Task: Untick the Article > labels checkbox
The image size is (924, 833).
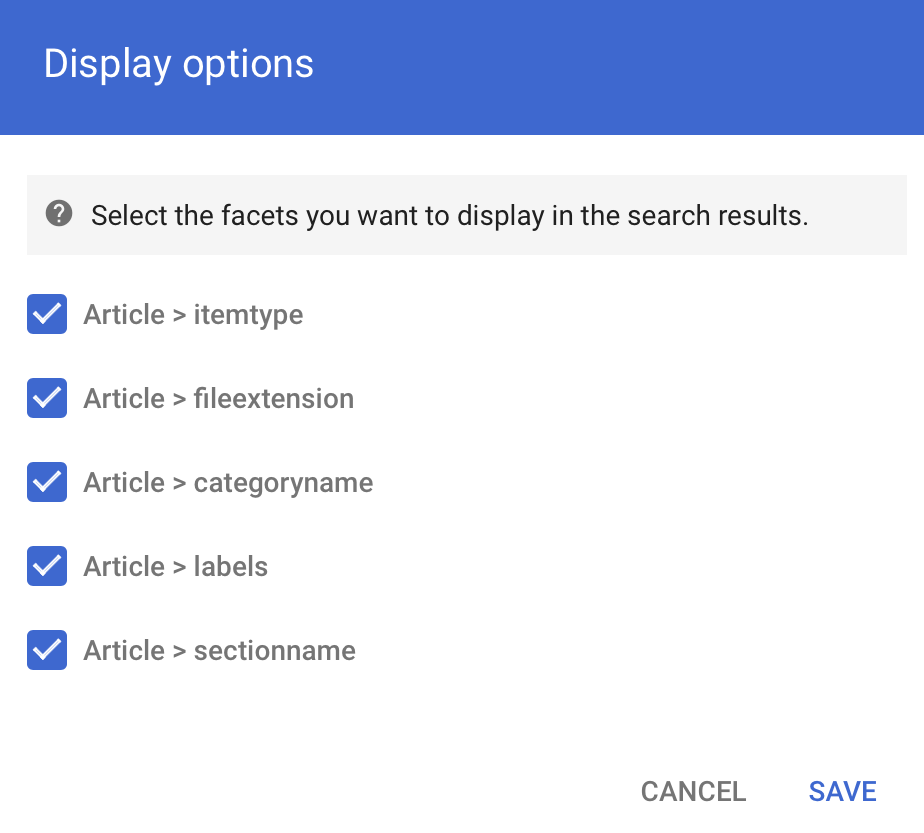Action: tap(47, 566)
